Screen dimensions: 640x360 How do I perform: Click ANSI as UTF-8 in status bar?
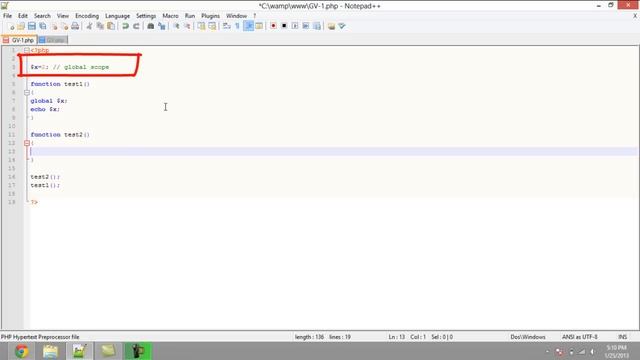point(580,337)
